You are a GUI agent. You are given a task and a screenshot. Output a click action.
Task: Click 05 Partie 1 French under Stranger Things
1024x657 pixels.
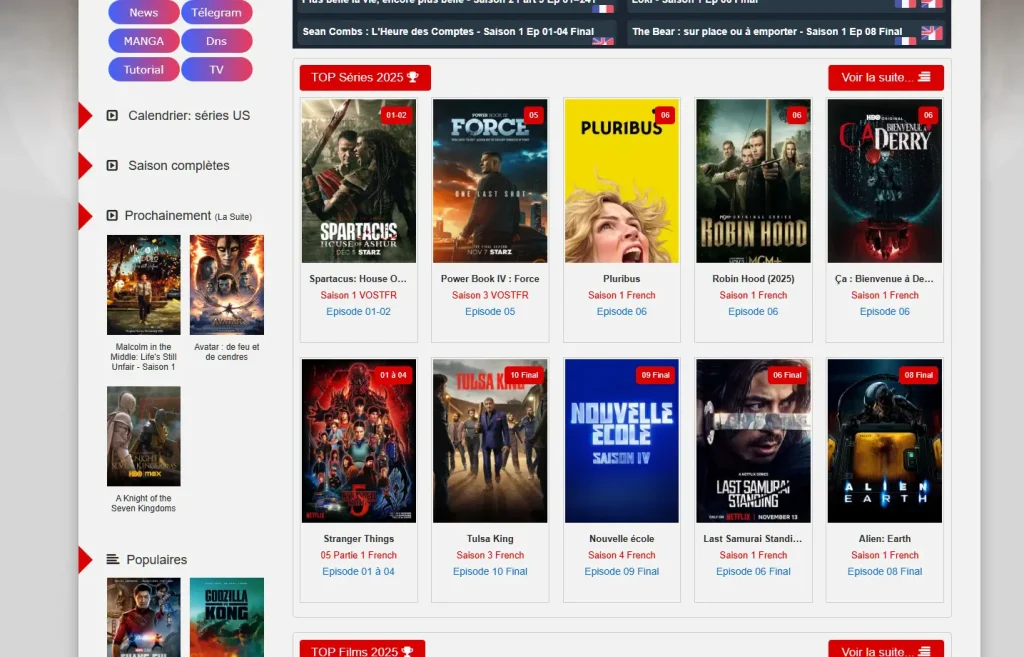(359, 555)
